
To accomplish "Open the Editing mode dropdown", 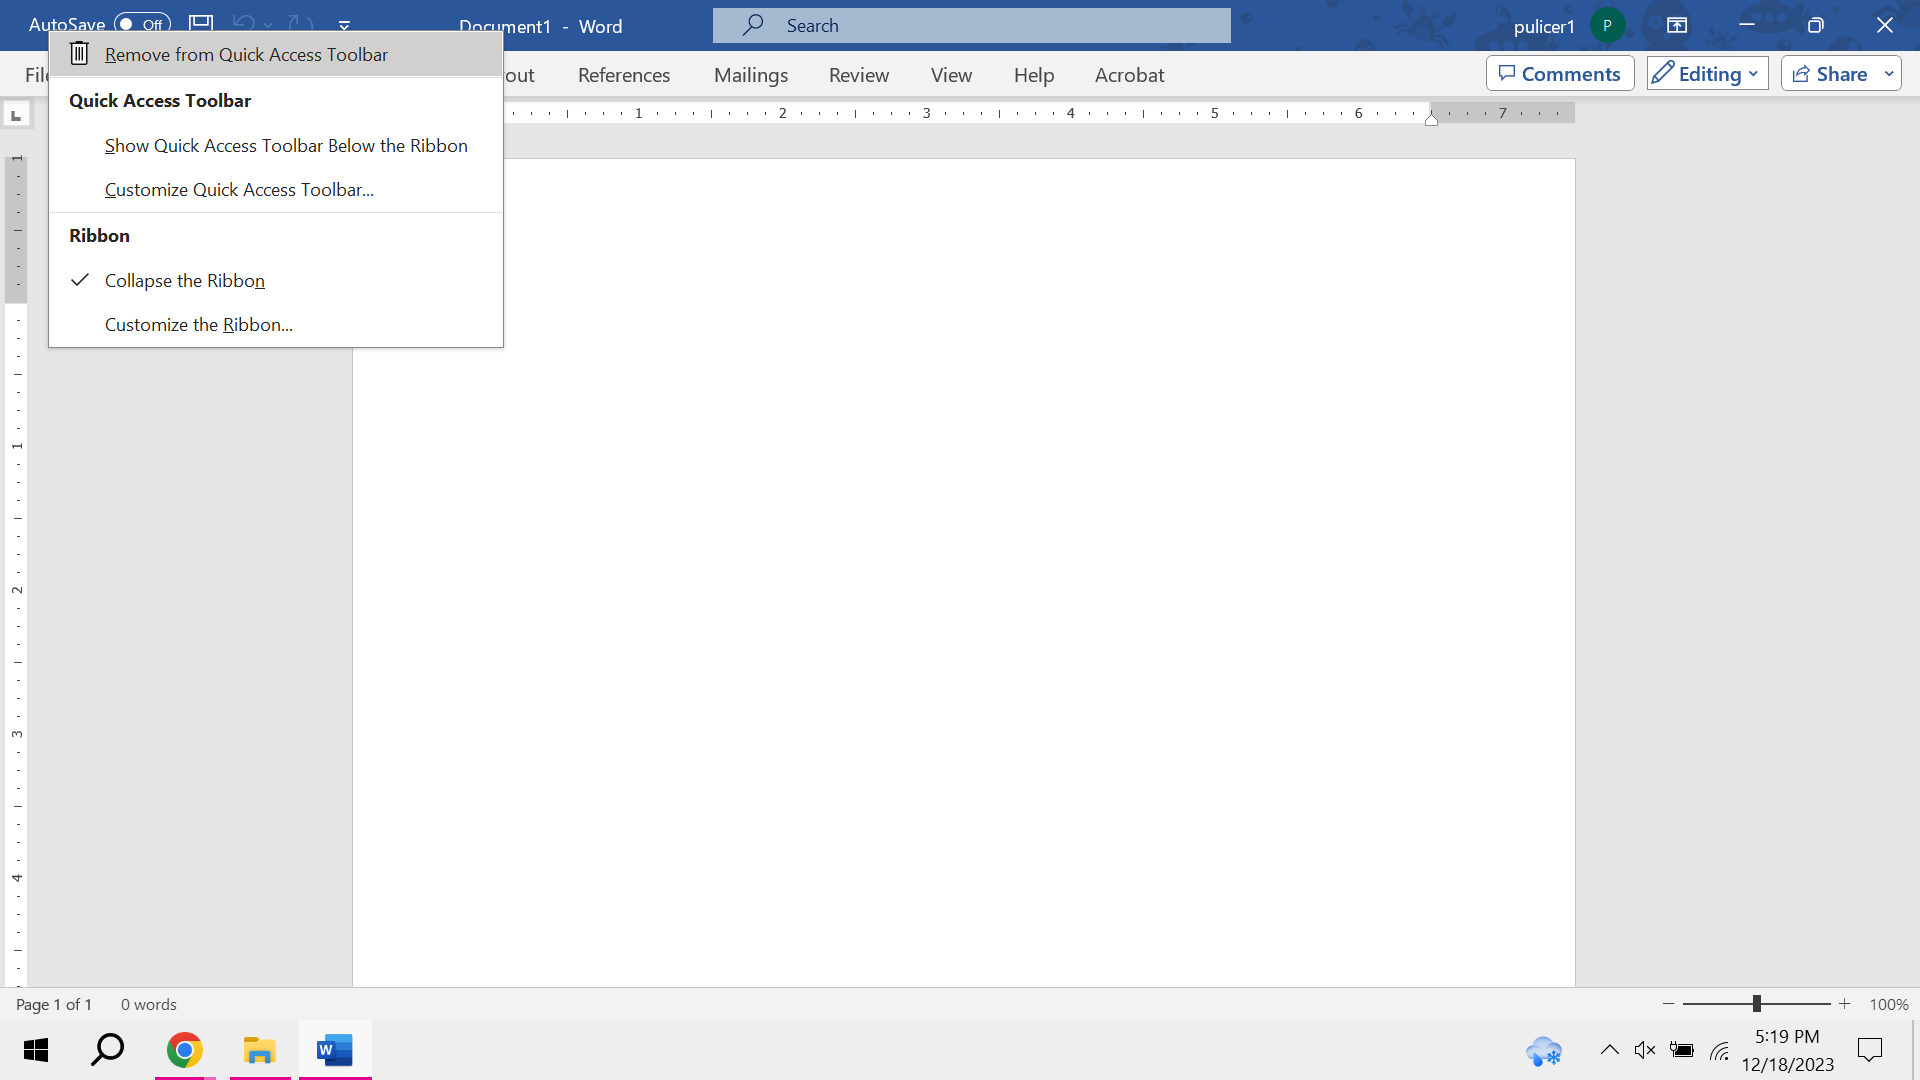I will pyautogui.click(x=1706, y=73).
